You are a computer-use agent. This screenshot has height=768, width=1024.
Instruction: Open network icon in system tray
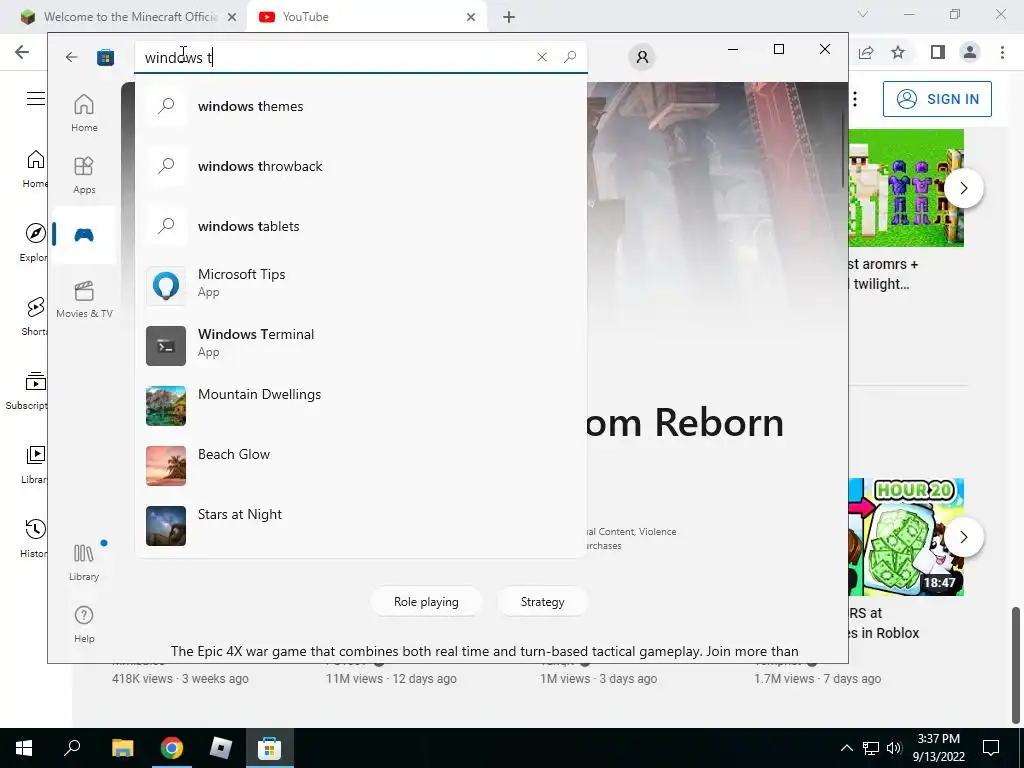(x=871, y=748)
